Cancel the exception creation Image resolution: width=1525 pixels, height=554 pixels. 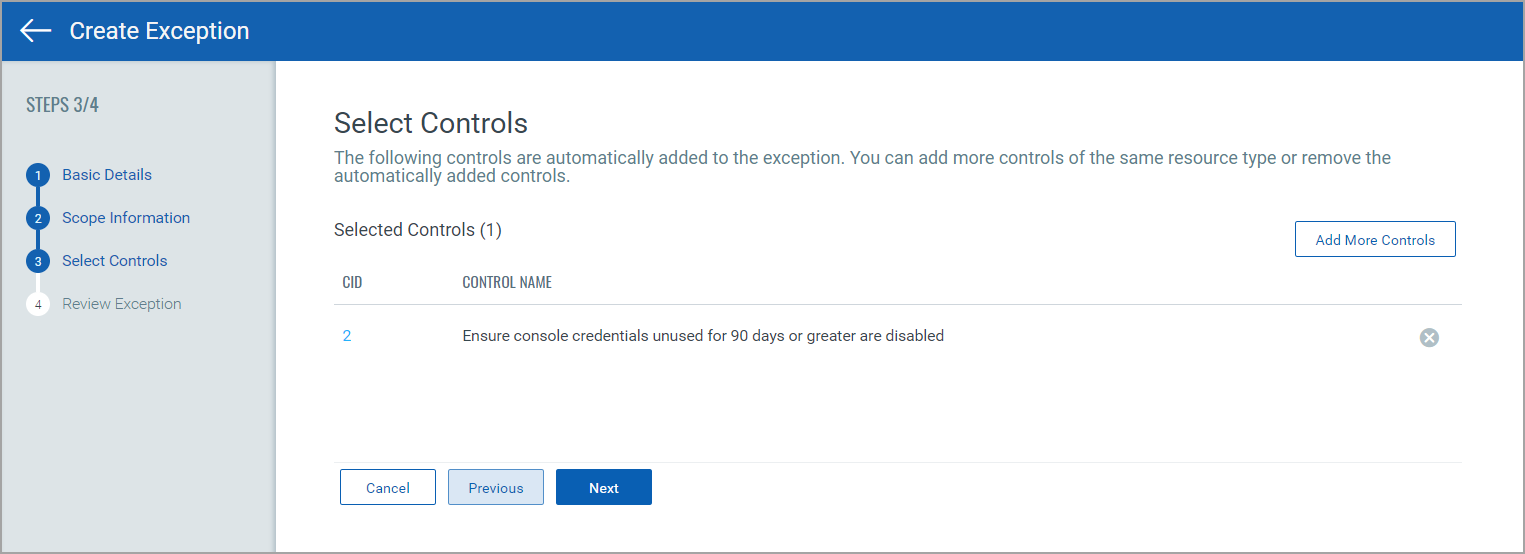point(388,488)
